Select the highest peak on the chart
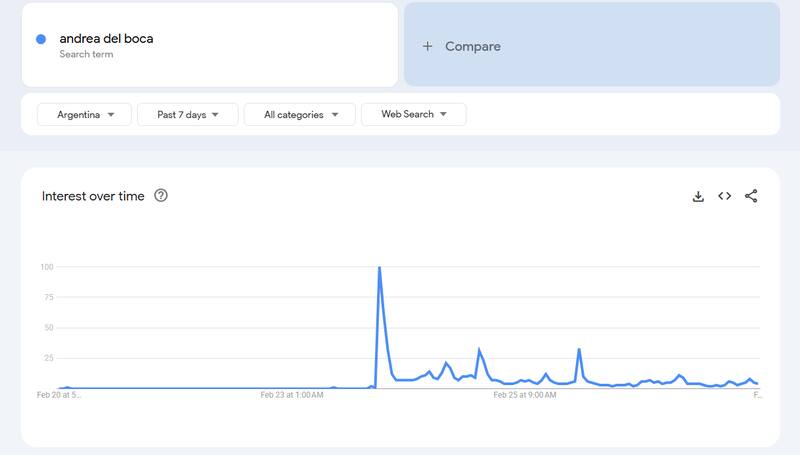Viewport: 800px width, 455px height. [379, 268]
